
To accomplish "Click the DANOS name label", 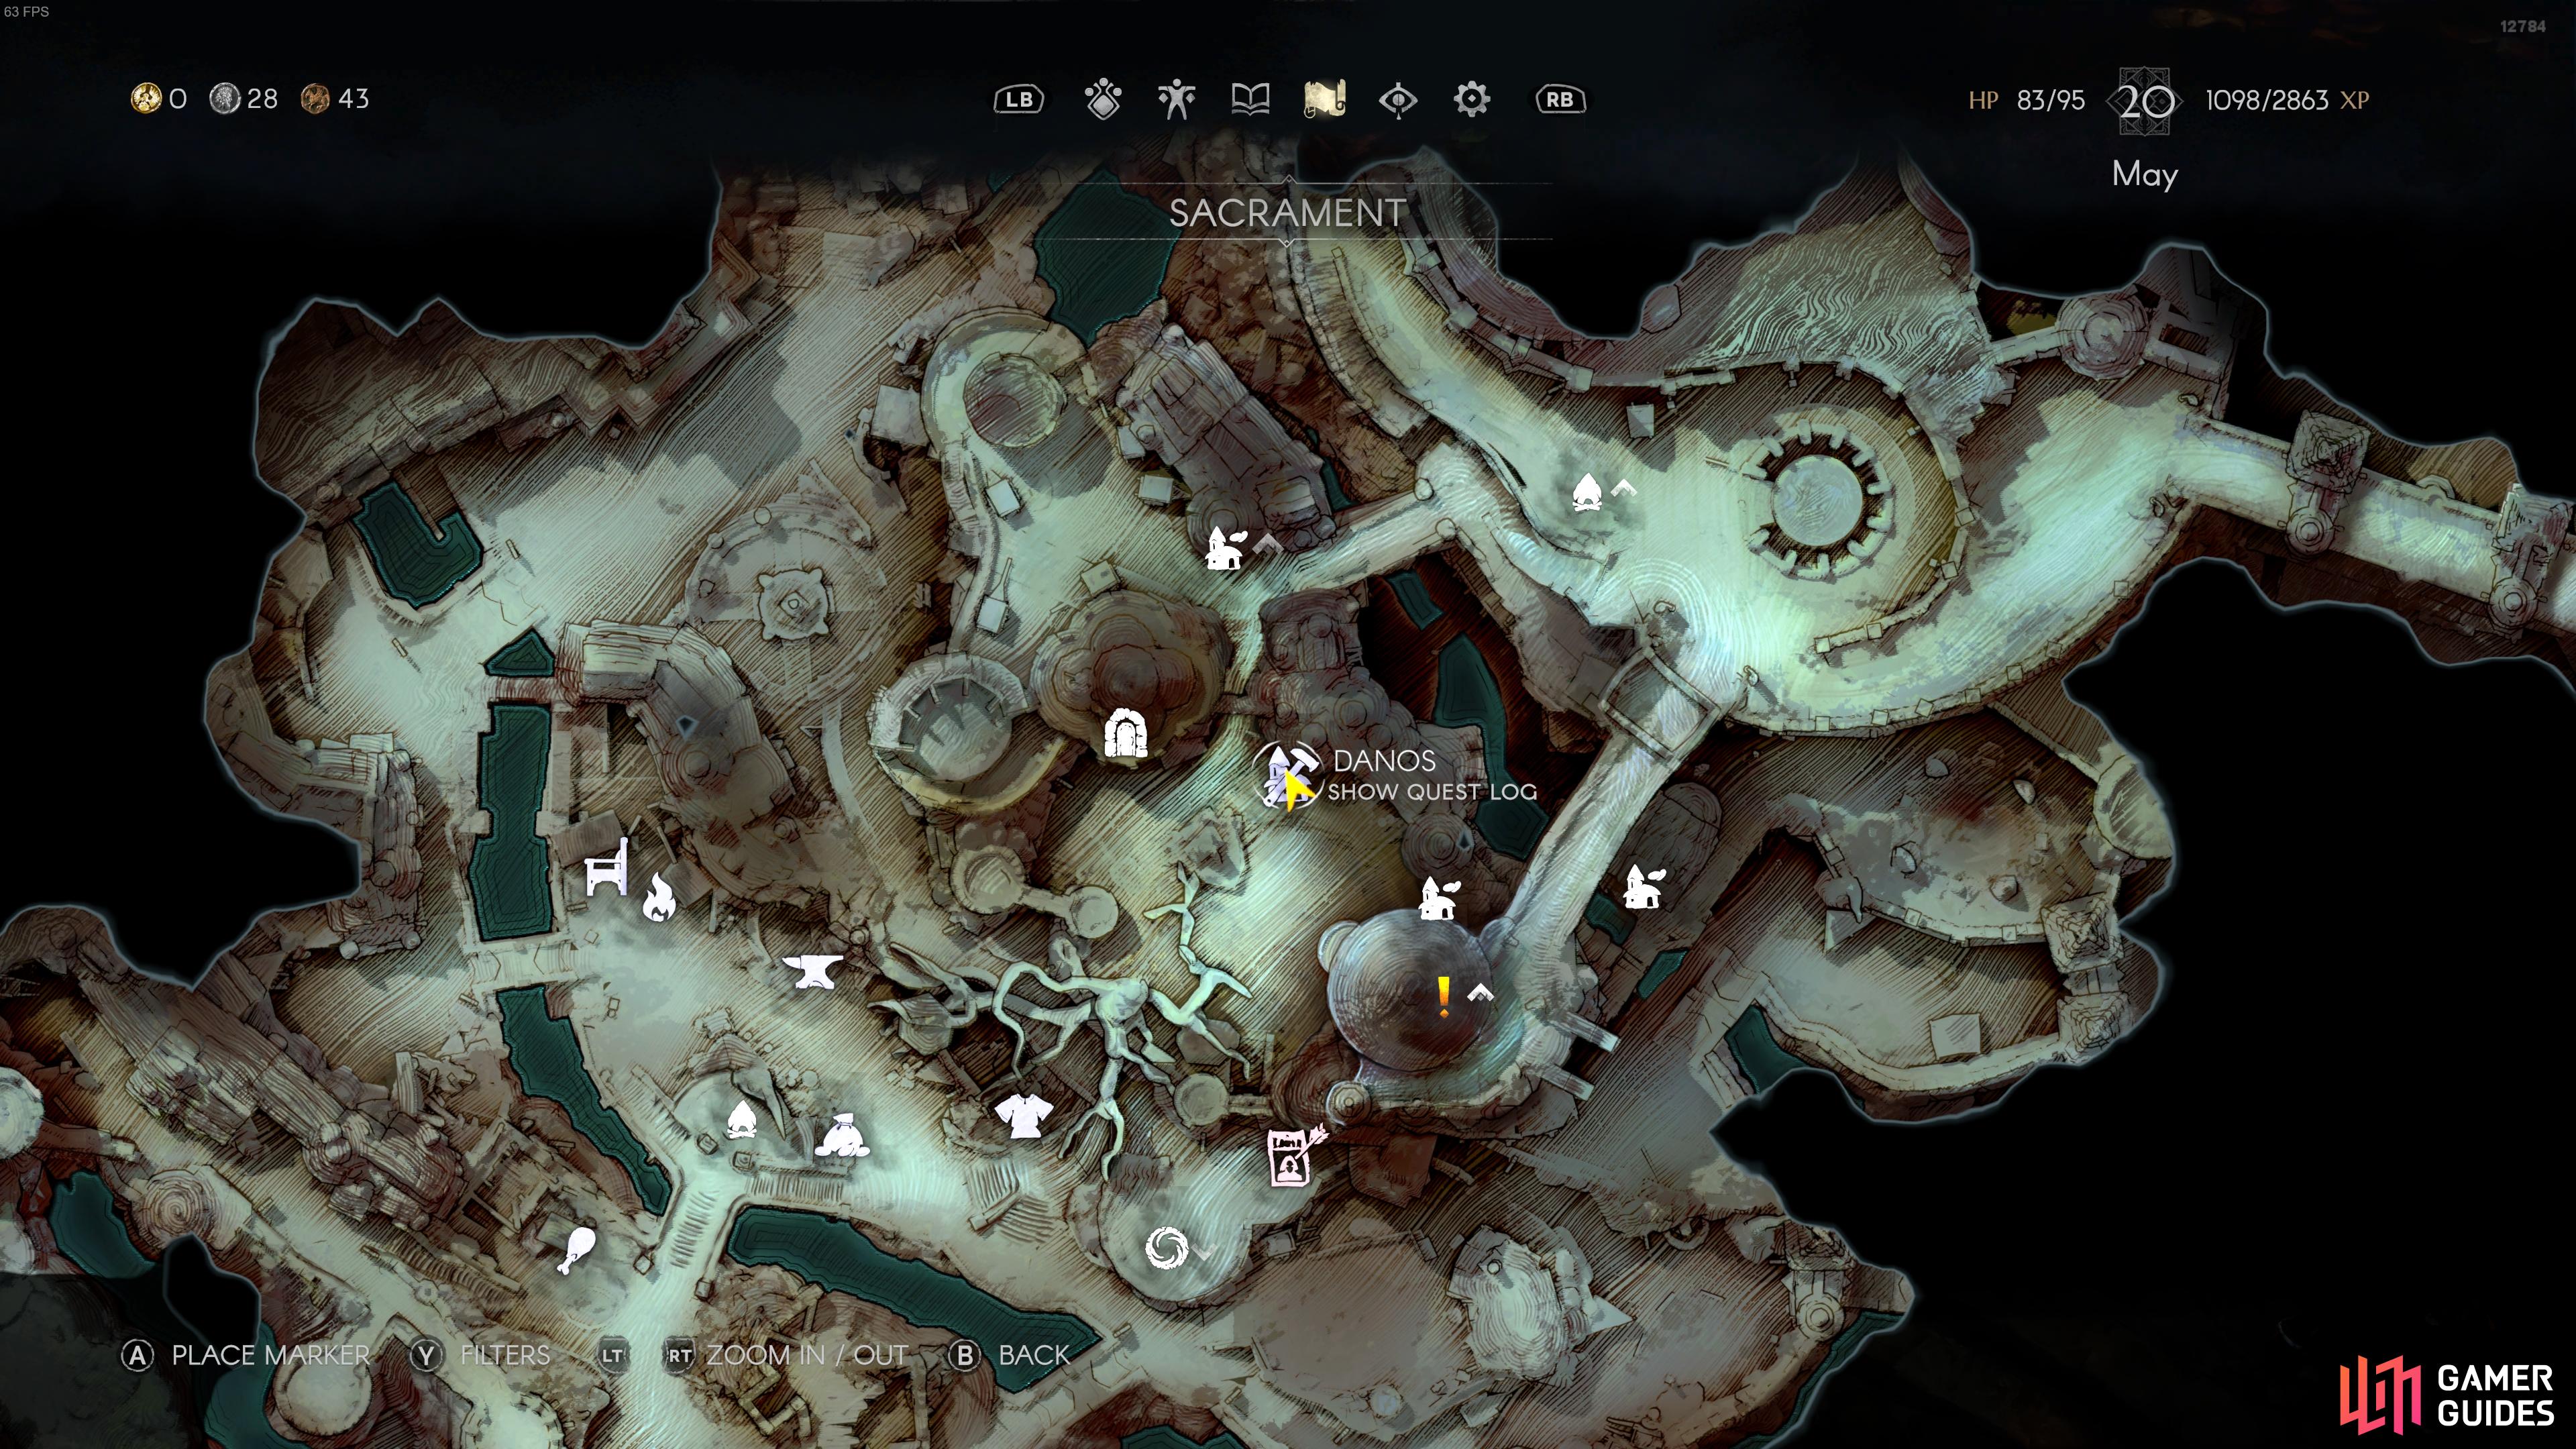I will (1384, 761).
